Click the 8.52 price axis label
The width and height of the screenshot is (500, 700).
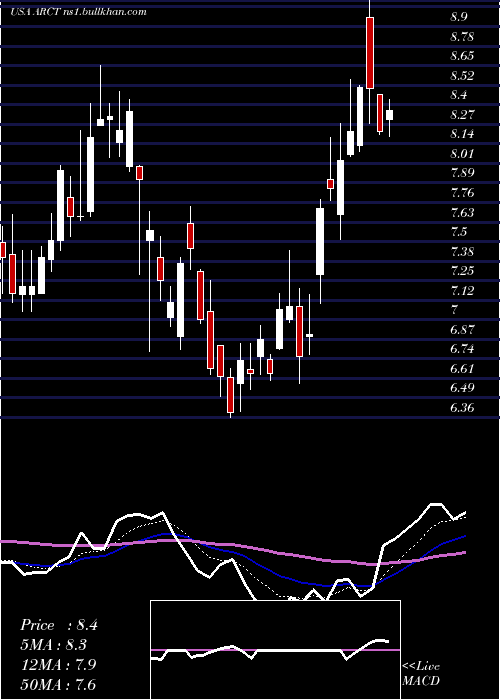coord(462,76)
